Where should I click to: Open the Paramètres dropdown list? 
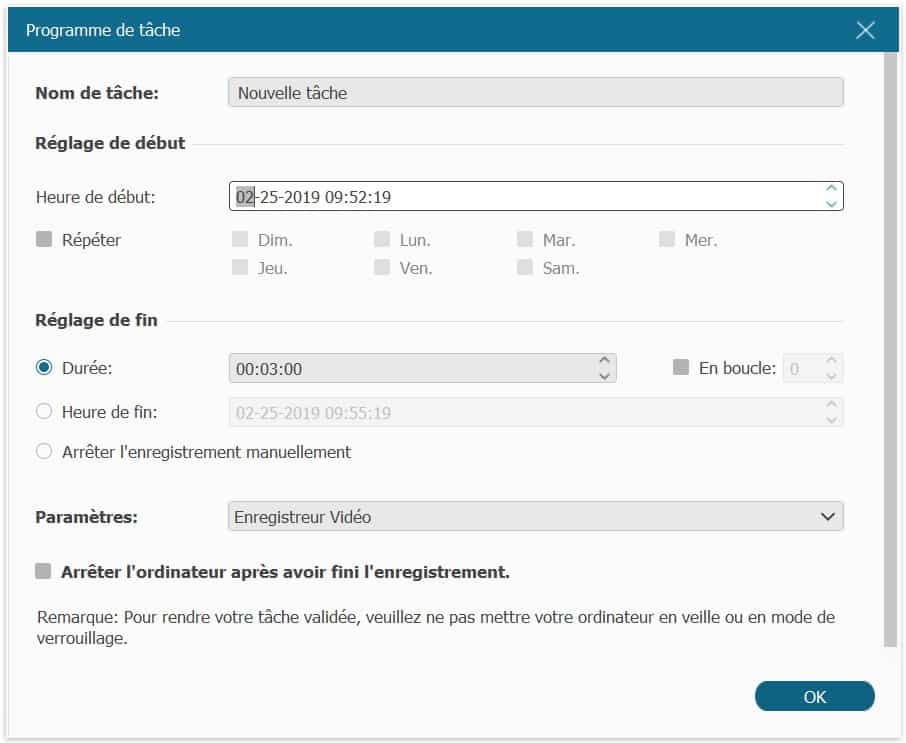pos(535,517)
